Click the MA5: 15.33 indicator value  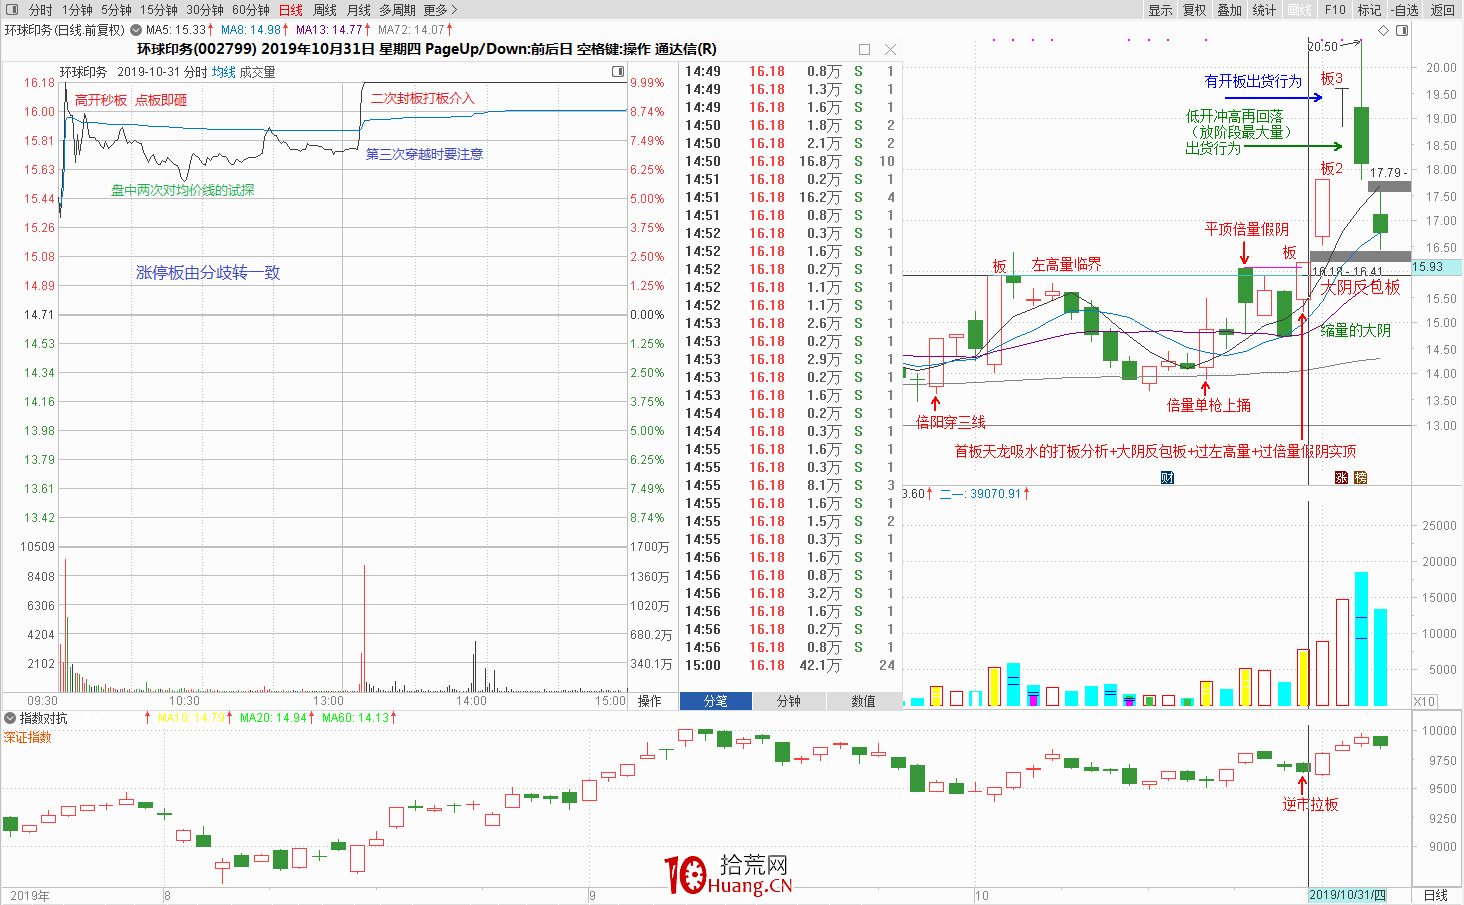[x=180, y=30]
